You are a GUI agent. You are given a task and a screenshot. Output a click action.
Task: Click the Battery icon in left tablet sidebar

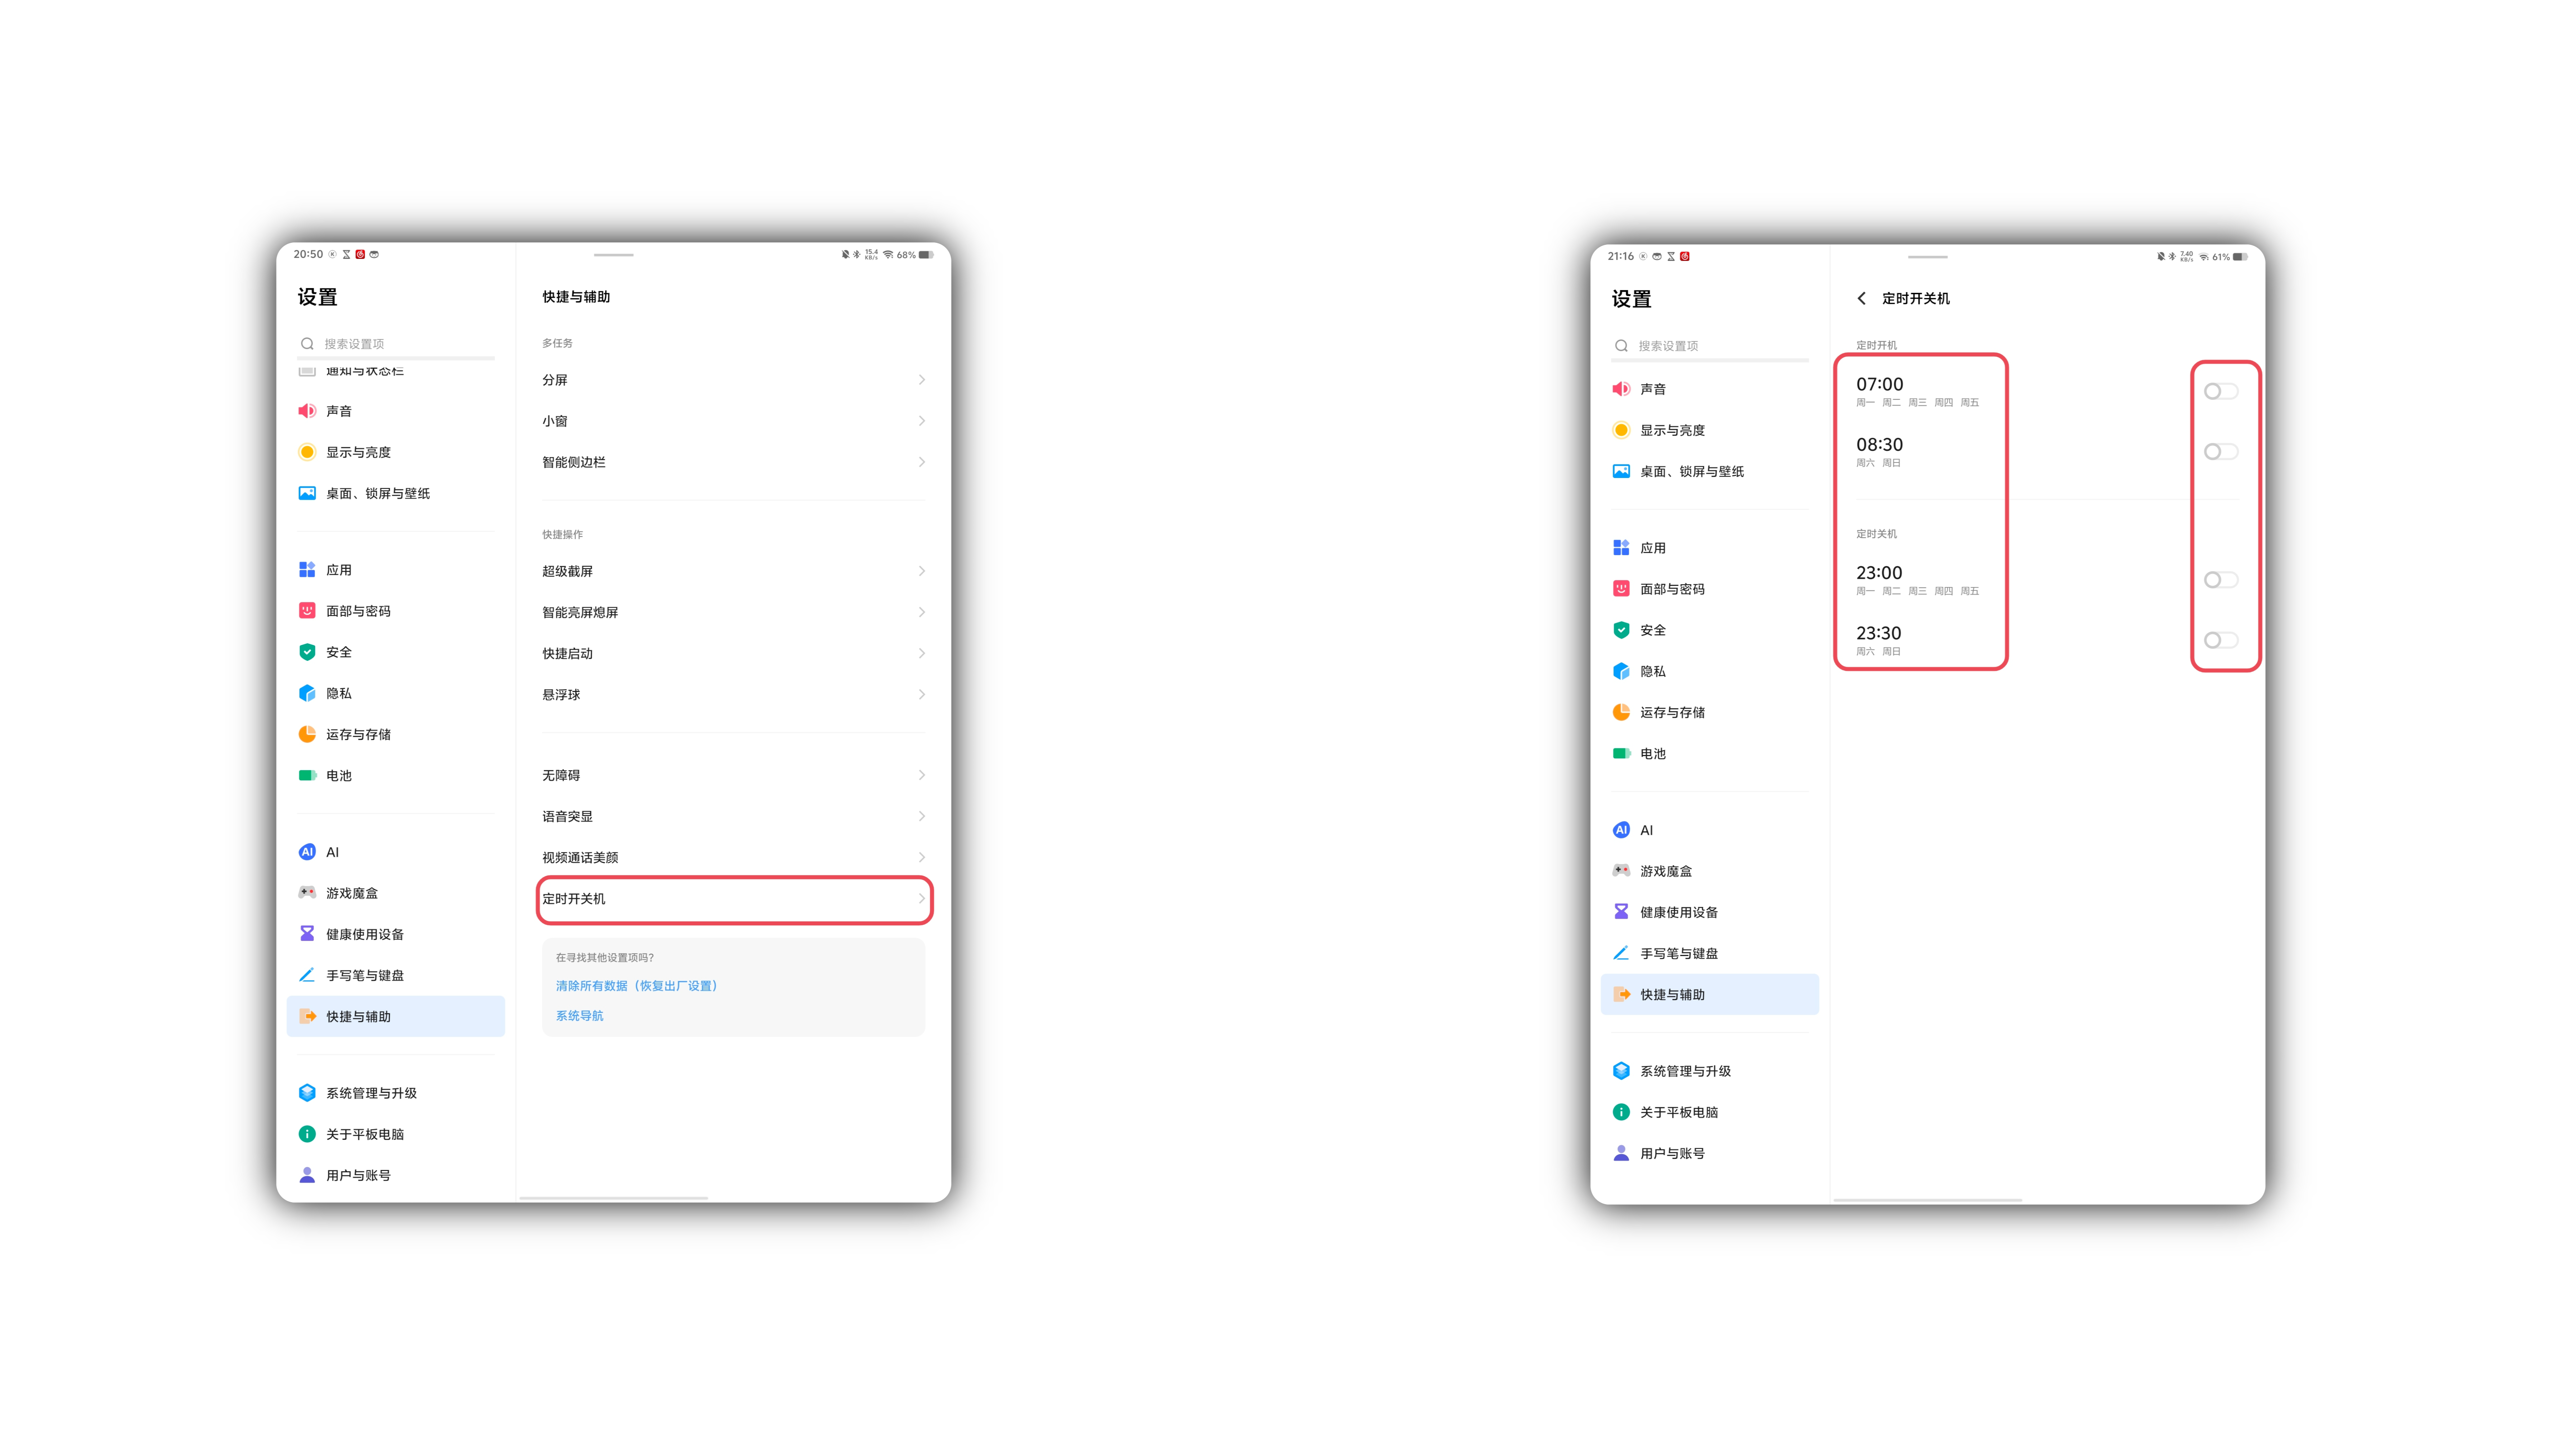pos(307,775)
